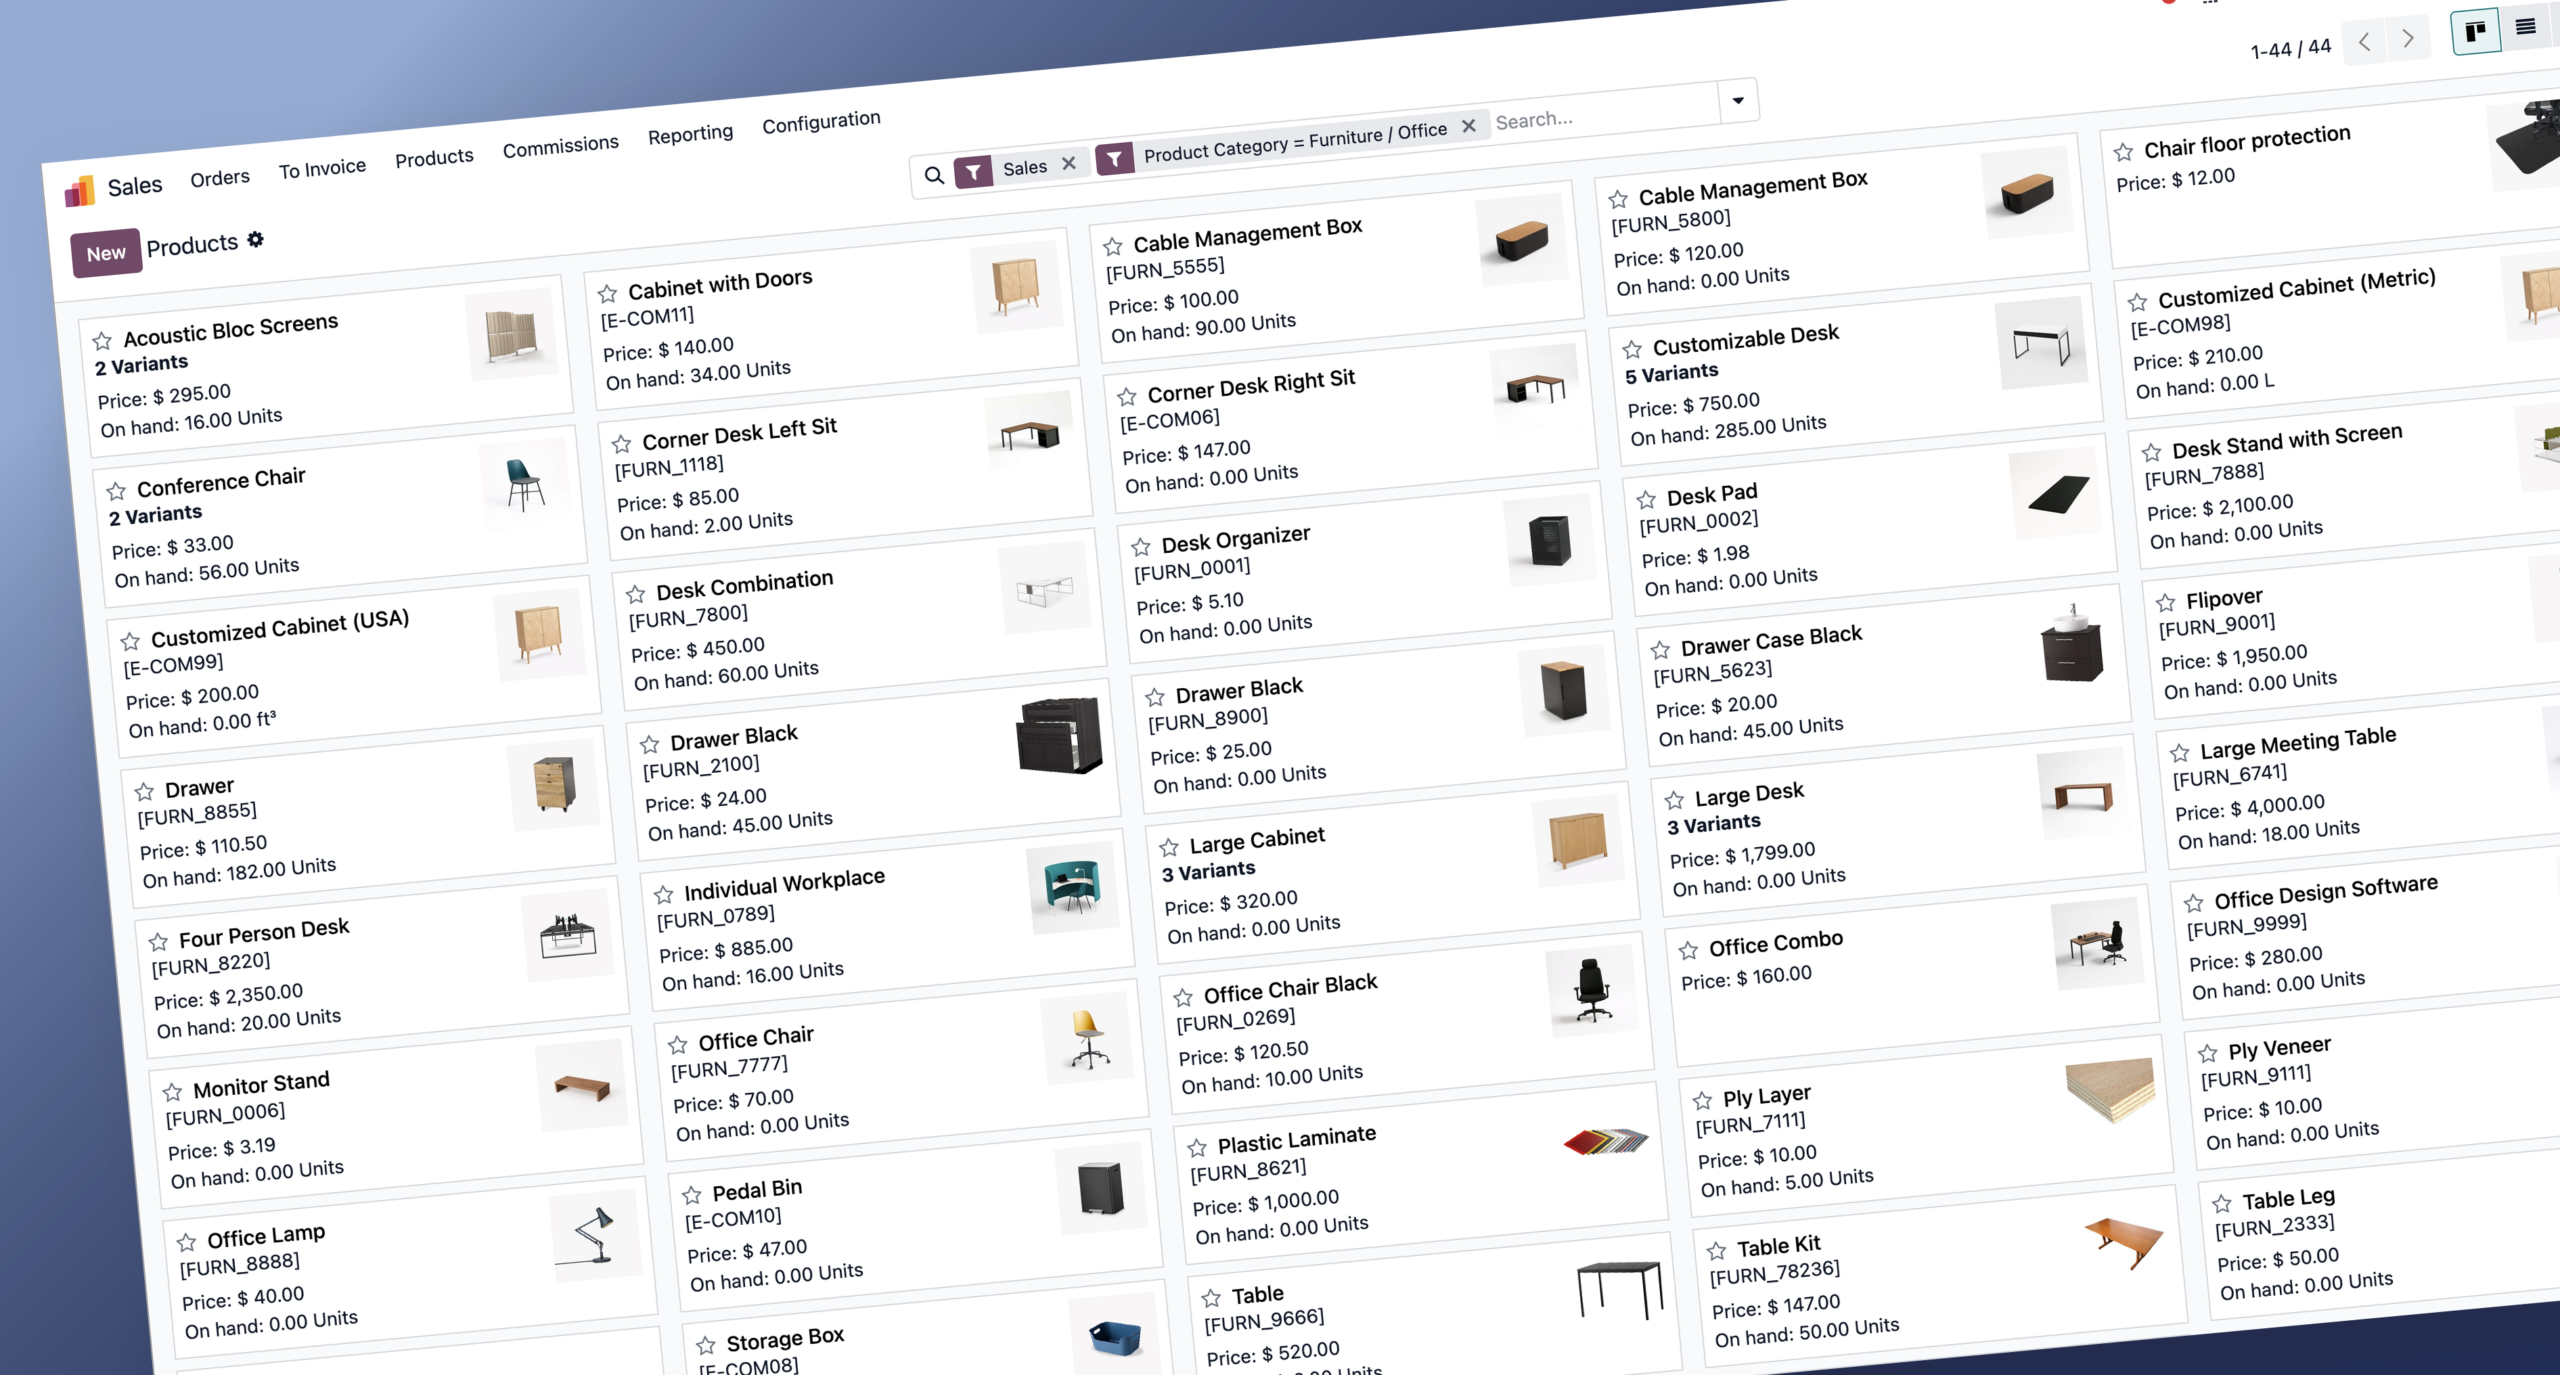Toggle favorite on Large Meeting Table

(2179, 753)
